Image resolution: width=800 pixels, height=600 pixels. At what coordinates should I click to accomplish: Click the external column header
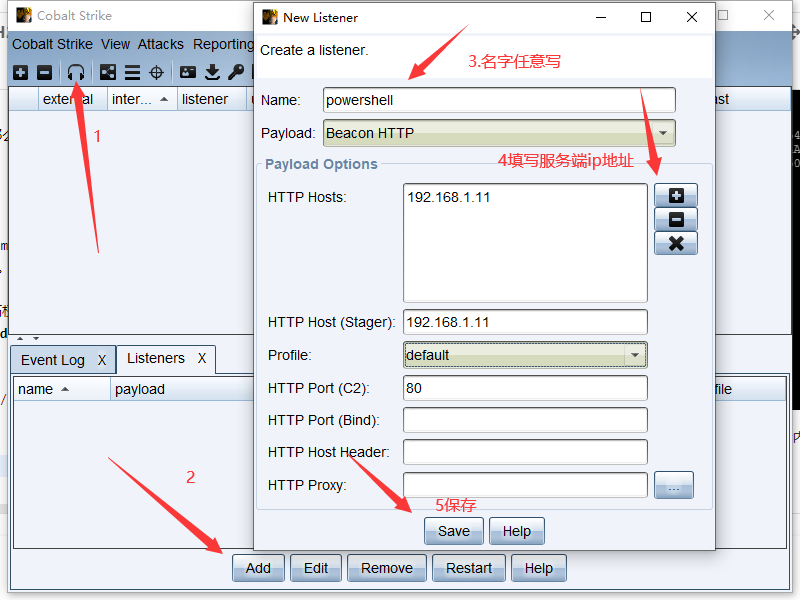coord(72,99)
